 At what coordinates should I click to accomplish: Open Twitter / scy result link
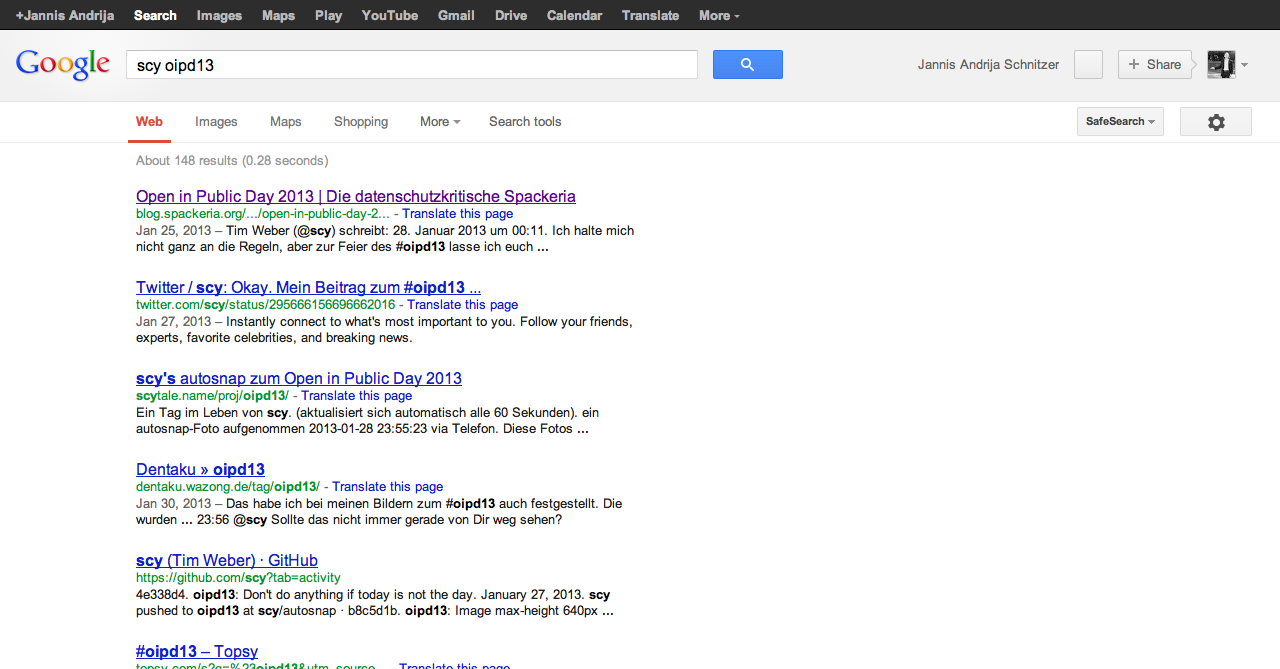pos(308,287)
